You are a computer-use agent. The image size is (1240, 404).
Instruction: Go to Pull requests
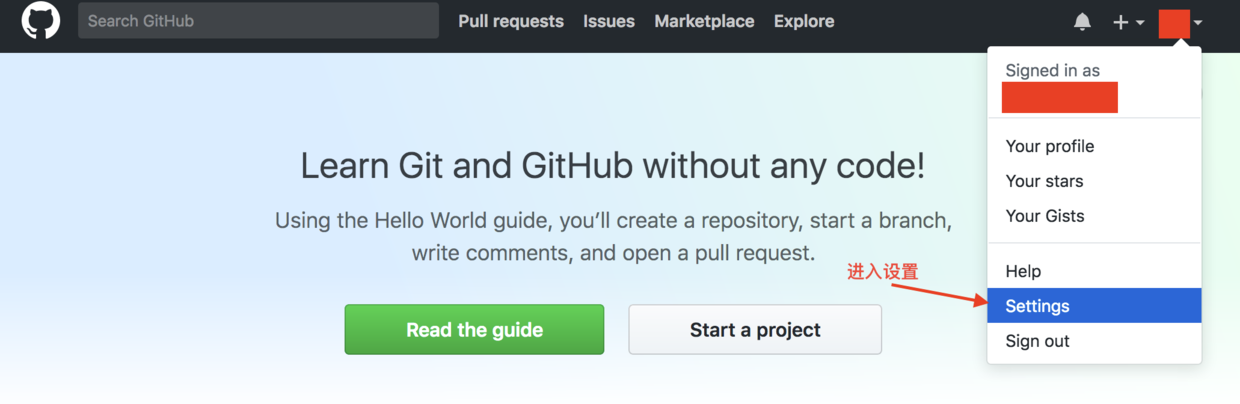click(511, 21)
